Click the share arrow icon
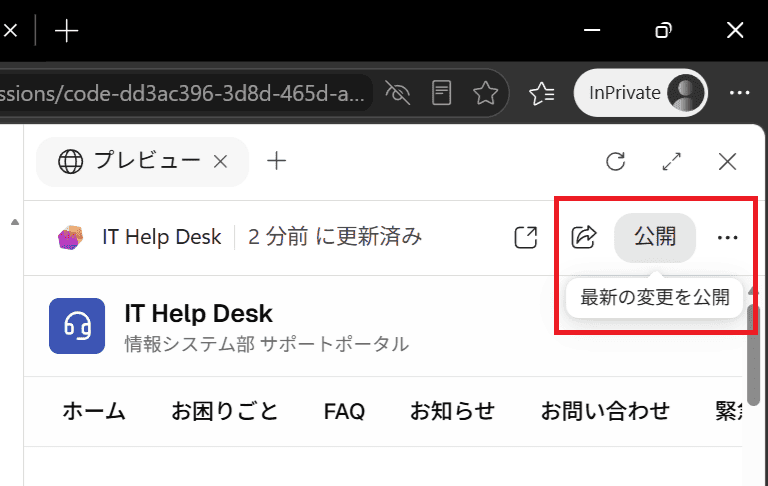Screen dimensions: 768x486 [583, 237]
